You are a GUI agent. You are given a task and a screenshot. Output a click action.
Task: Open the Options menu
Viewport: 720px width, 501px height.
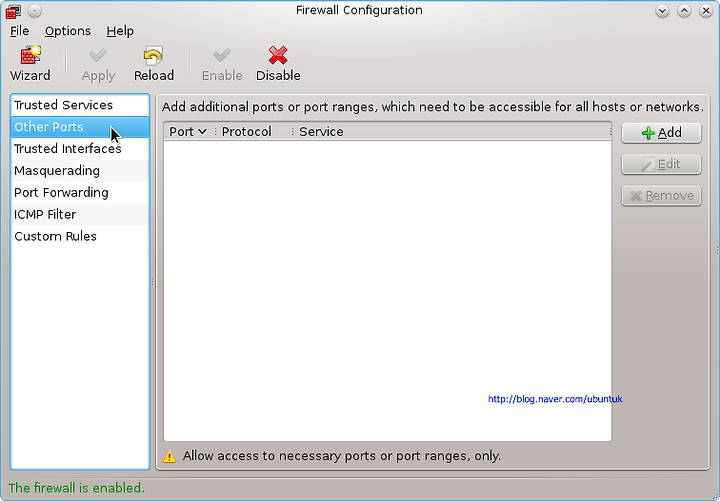(68, 31)
